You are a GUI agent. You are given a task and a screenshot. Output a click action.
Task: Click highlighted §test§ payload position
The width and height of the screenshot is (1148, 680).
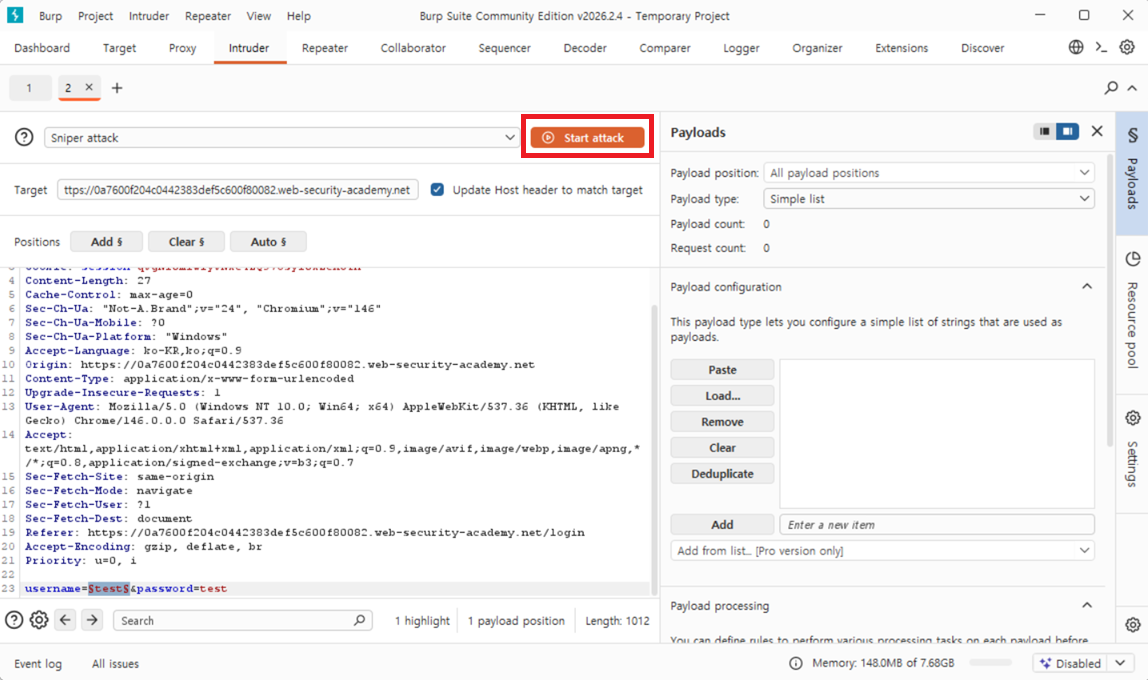109,588
